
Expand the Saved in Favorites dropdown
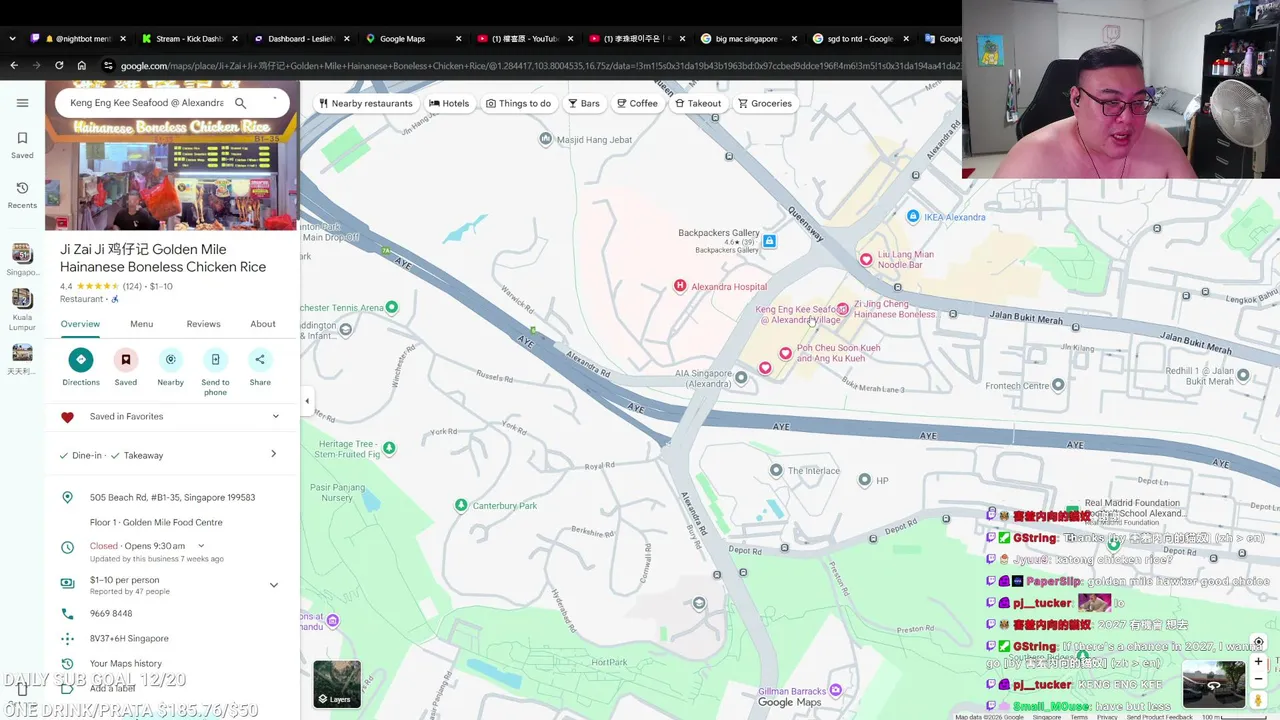point(276,417)
